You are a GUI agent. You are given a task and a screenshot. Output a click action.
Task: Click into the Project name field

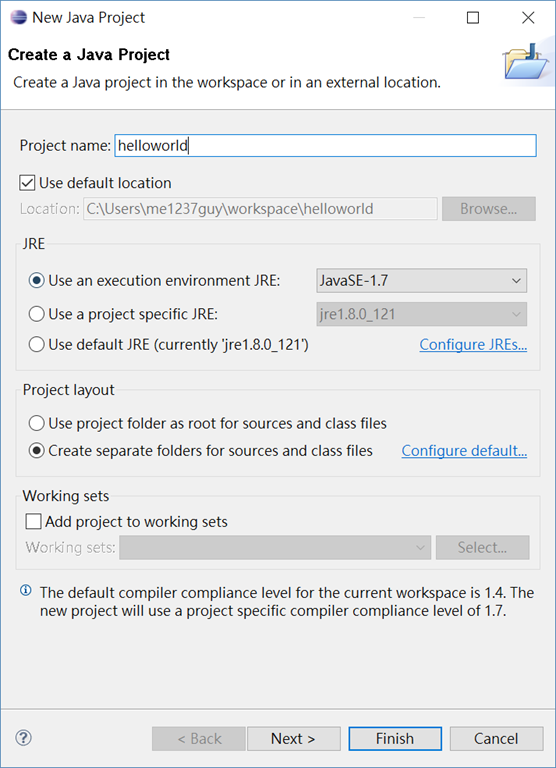tap(325, 145)
